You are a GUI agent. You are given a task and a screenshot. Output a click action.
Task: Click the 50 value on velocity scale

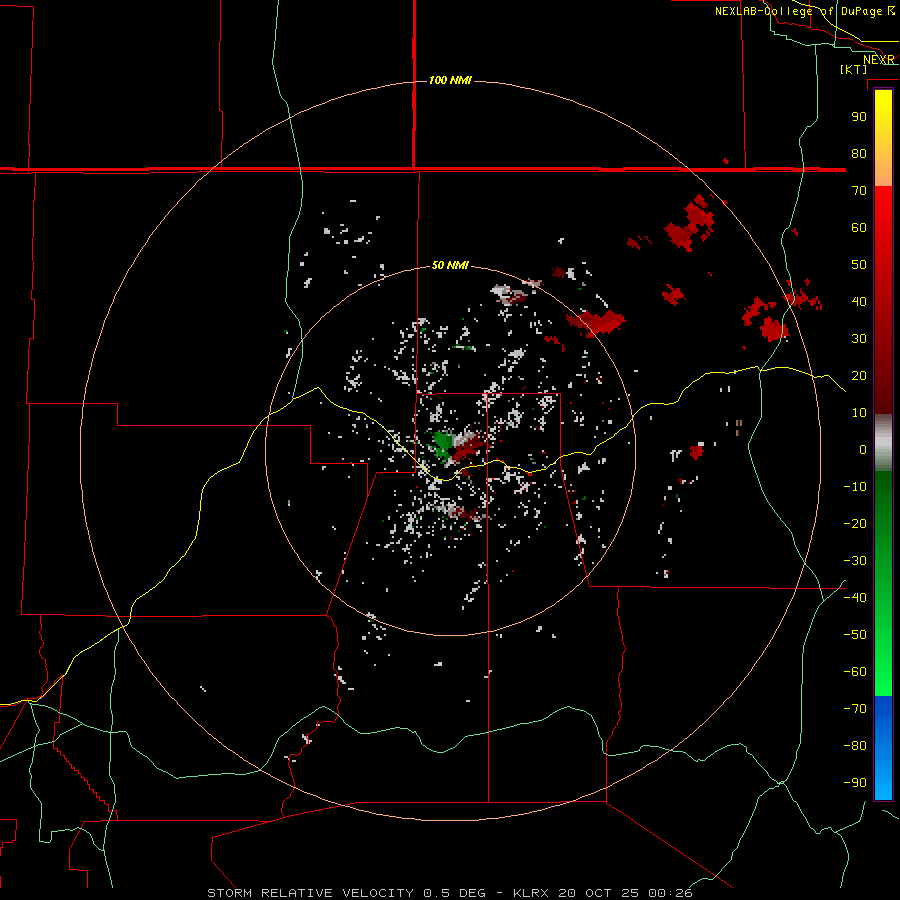click(859, 265)
